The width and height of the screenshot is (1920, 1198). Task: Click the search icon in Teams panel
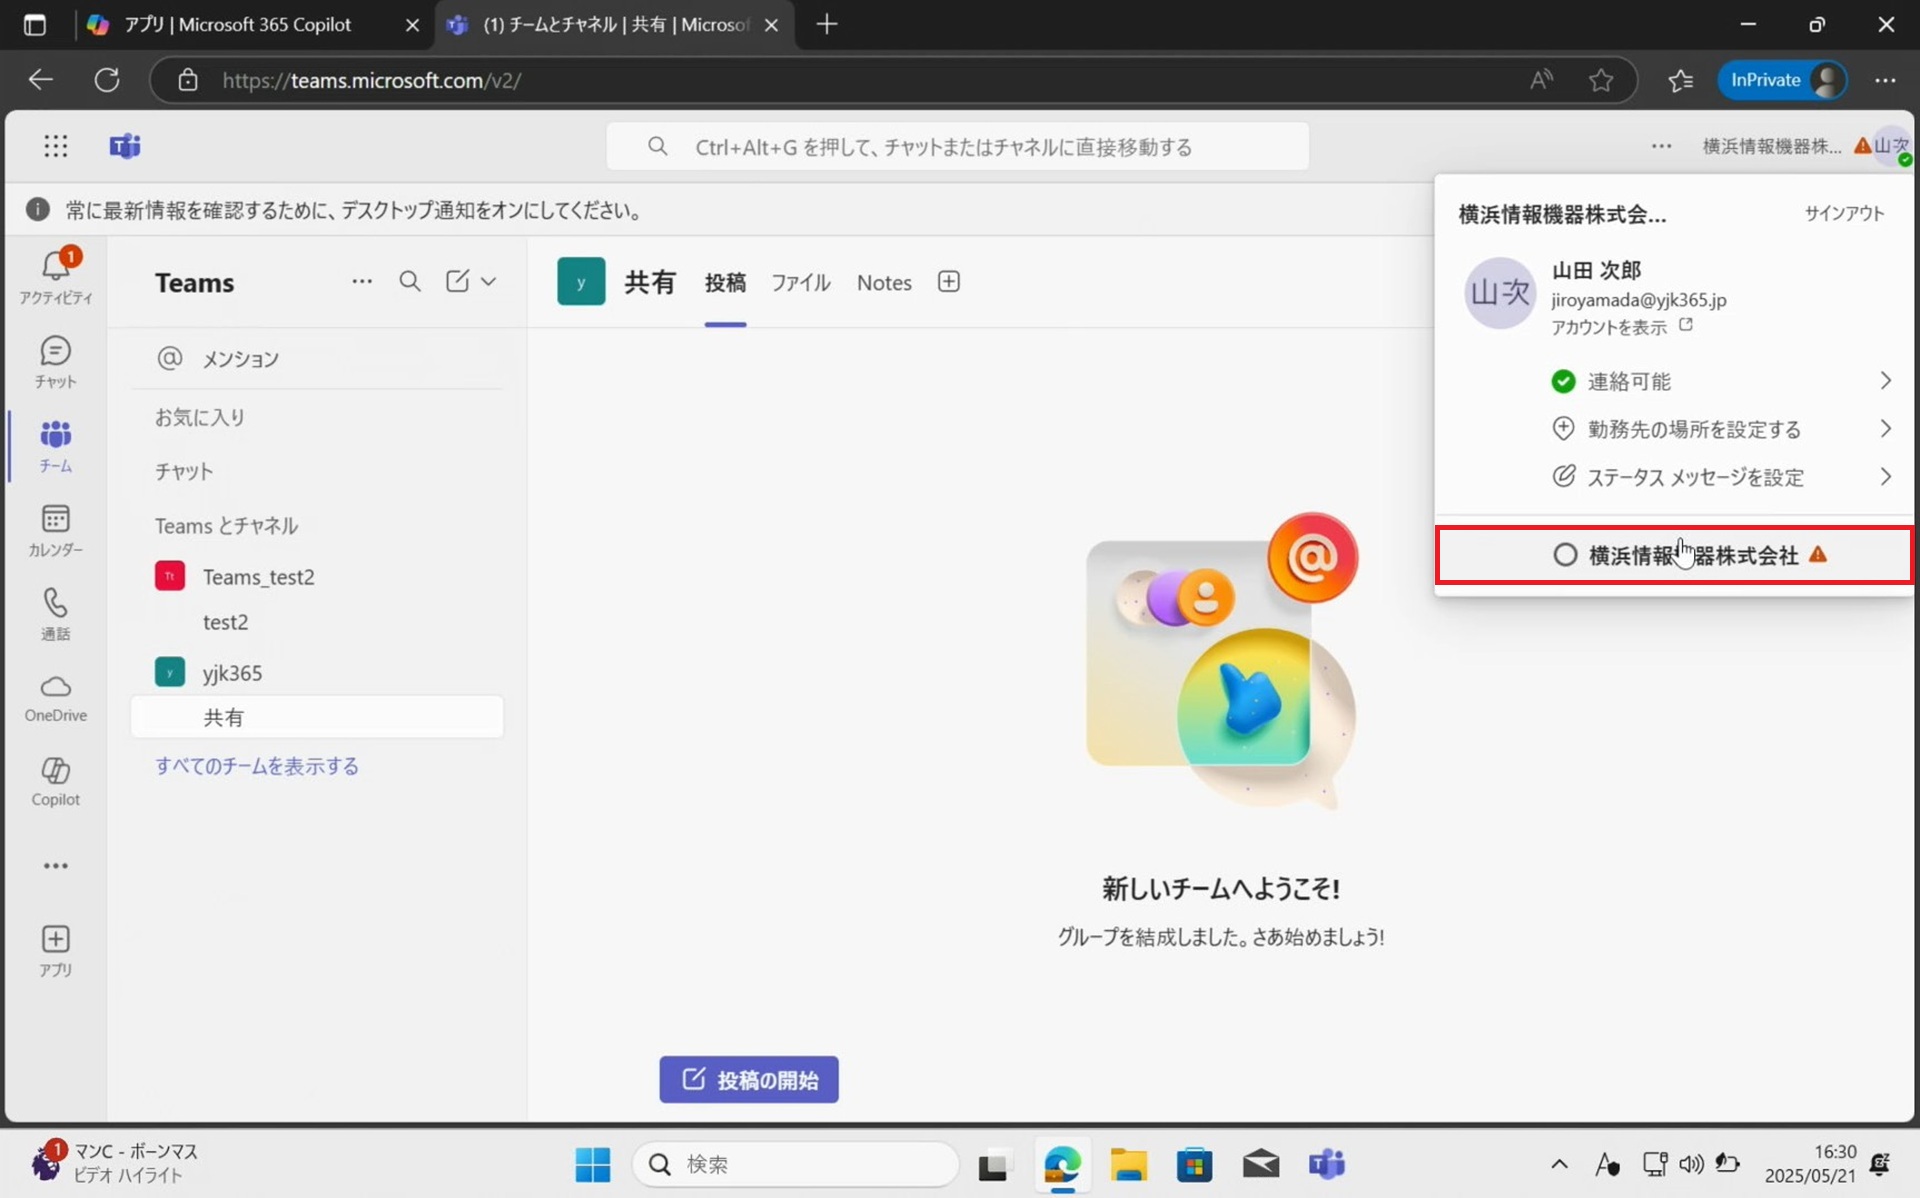(x=410, y=282)
